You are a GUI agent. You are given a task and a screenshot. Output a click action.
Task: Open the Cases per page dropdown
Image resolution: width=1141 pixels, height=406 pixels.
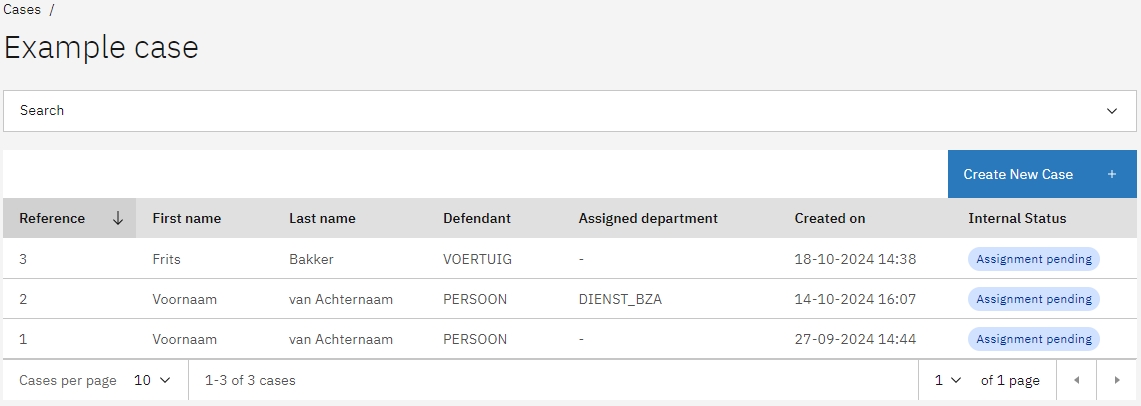pos(153,381)
